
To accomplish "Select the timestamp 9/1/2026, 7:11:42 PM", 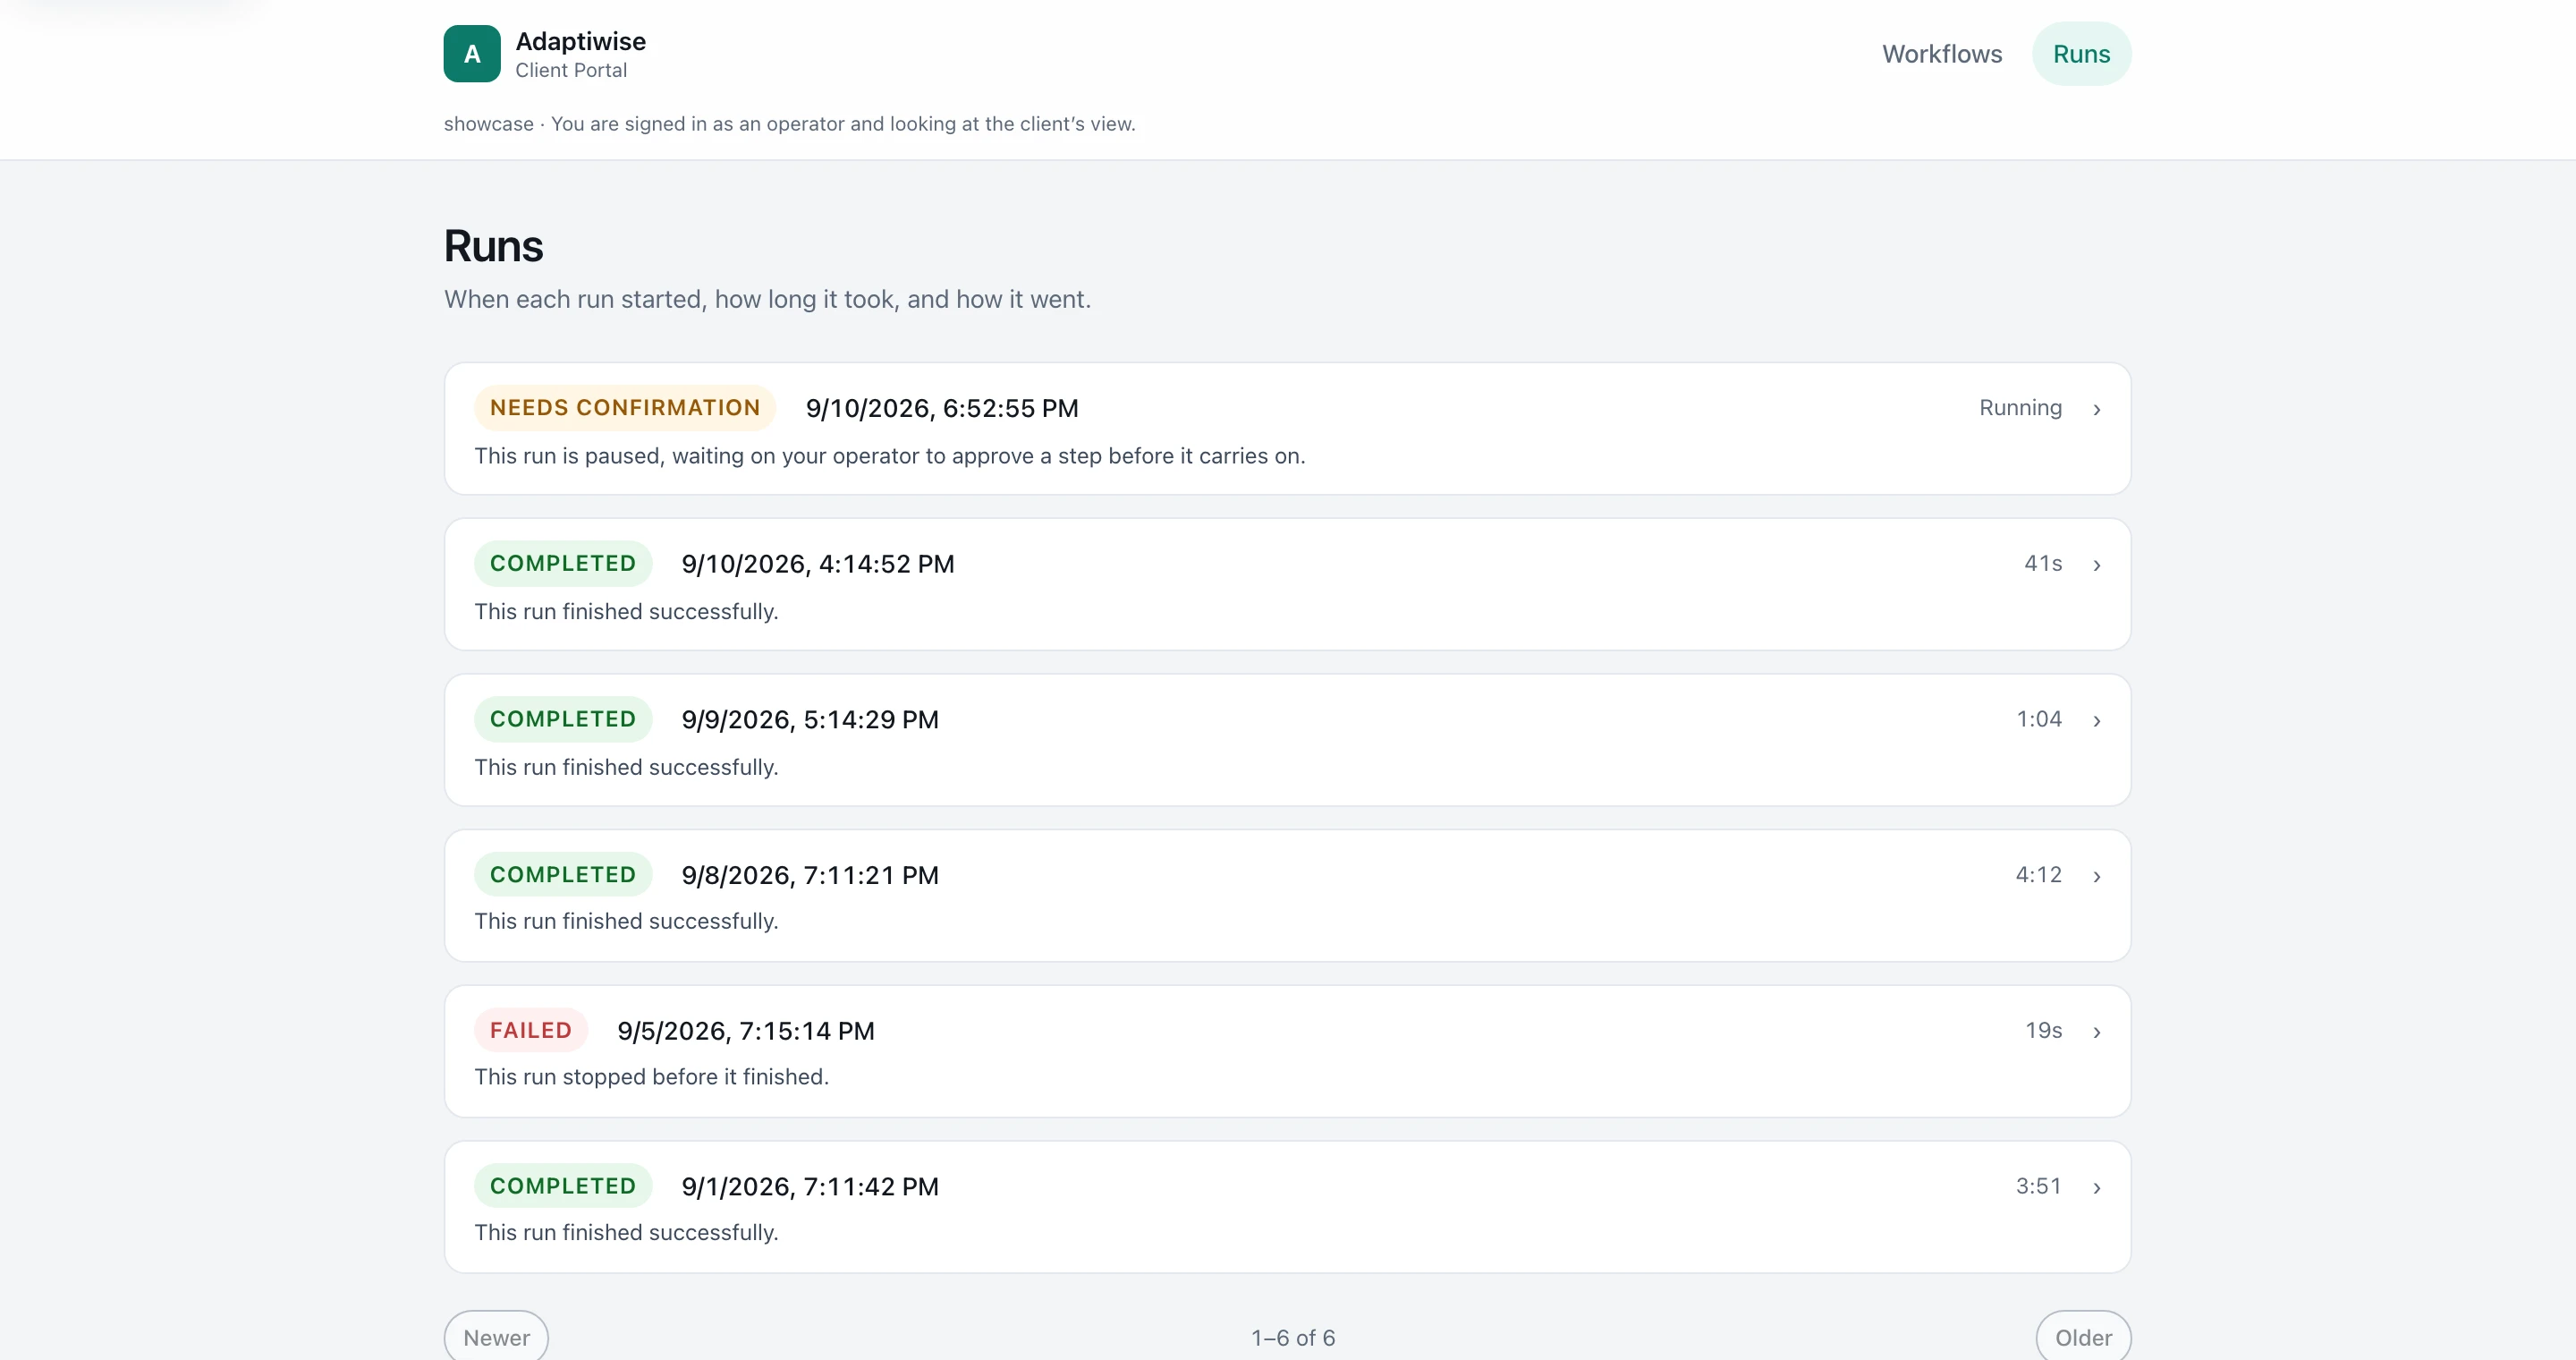I will (810, 1187).
